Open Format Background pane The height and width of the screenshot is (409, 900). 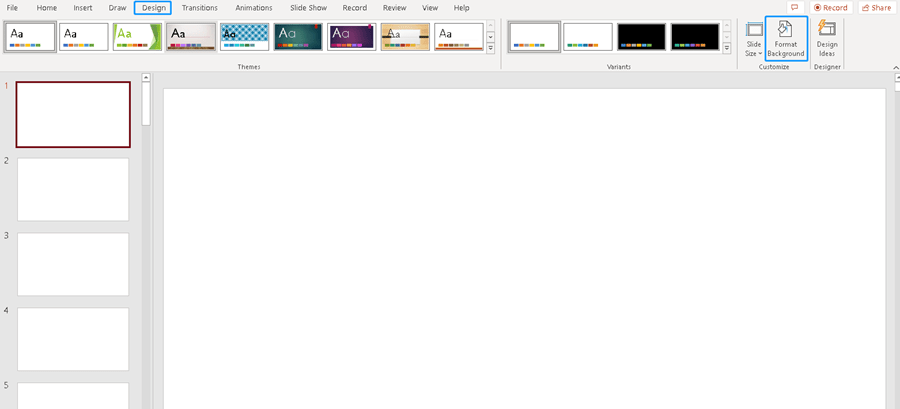(786, 38)
